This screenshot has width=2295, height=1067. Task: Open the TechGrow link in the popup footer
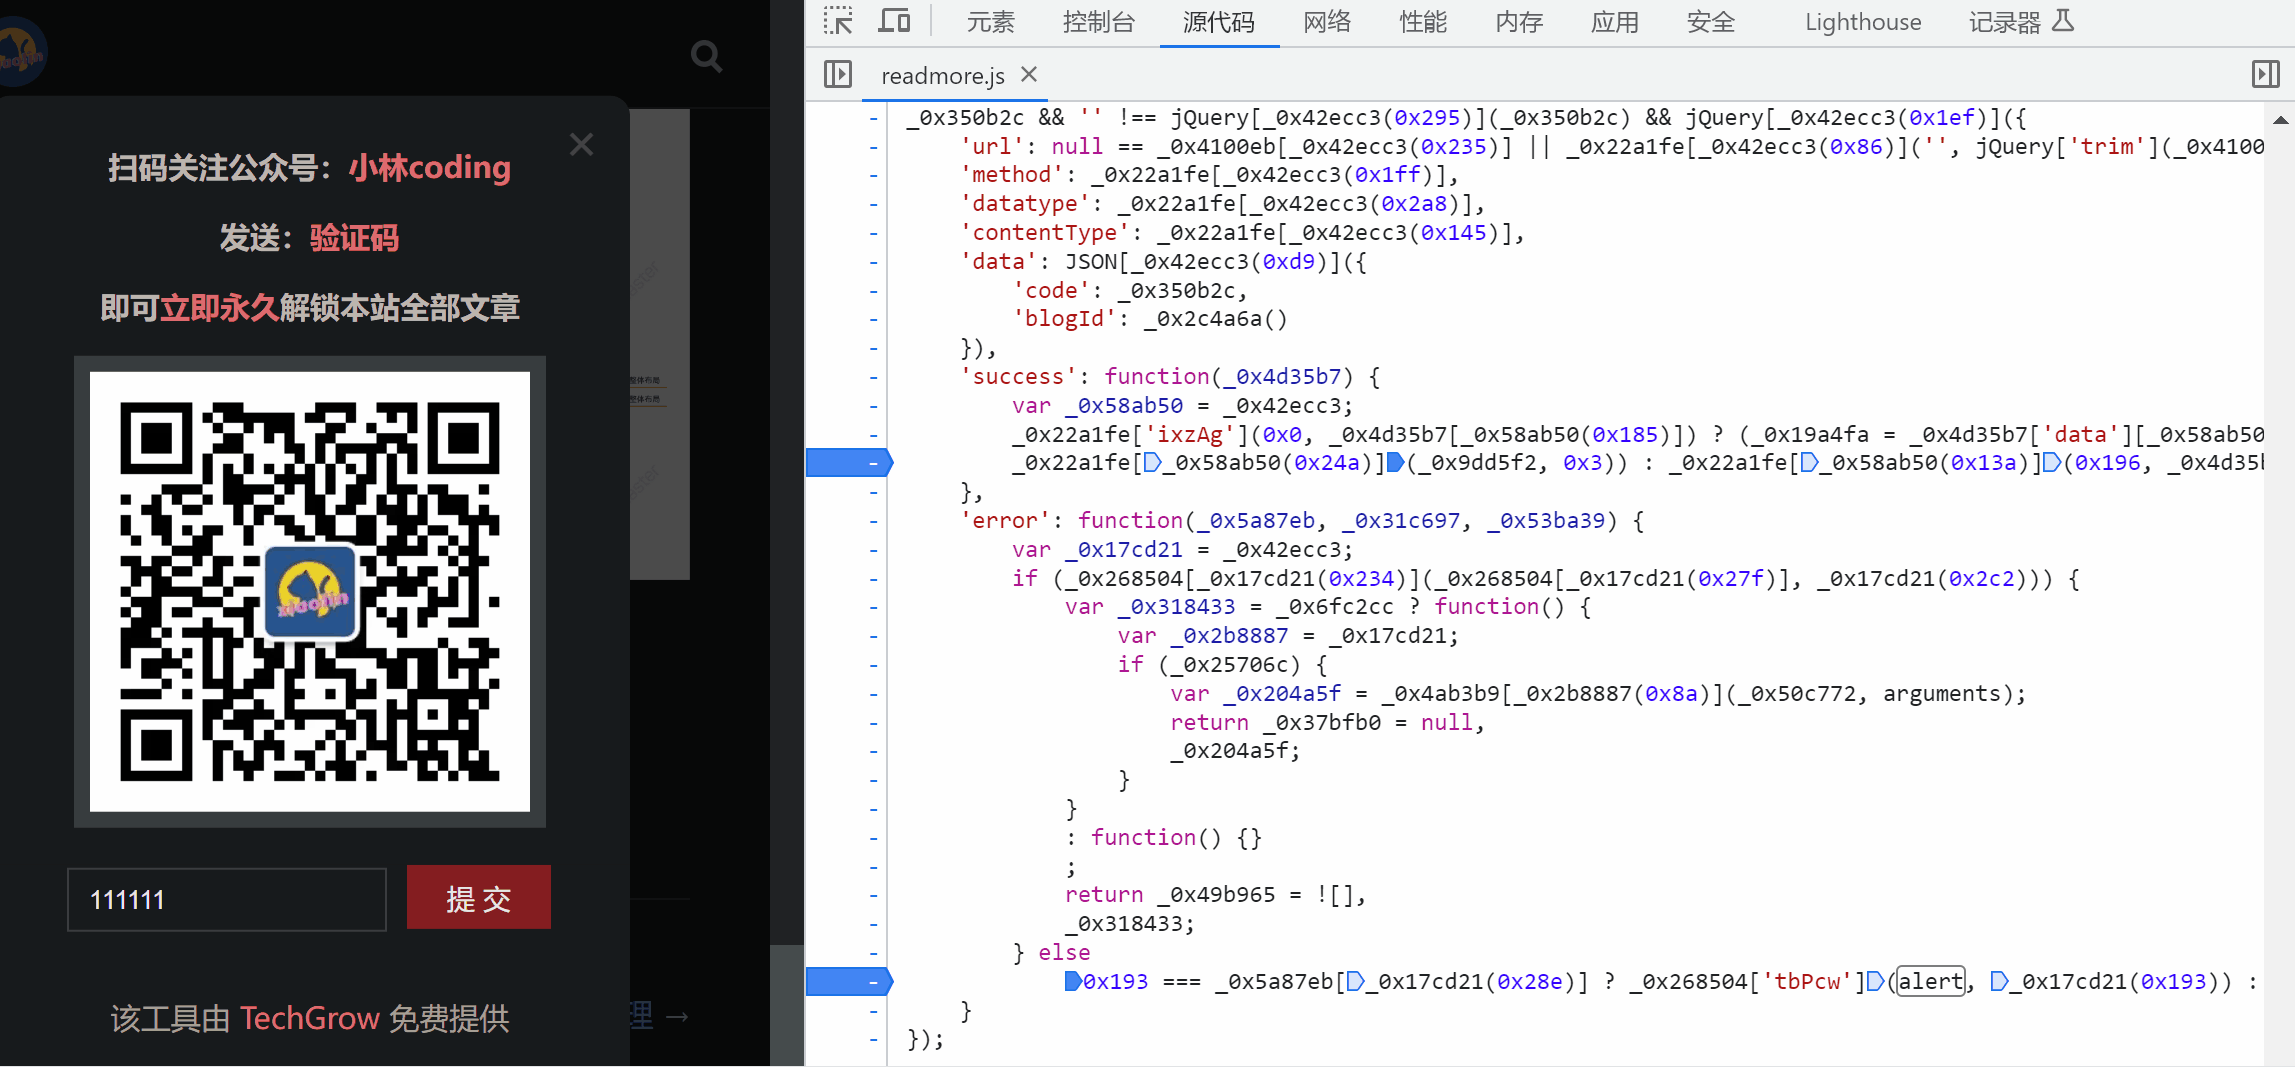pyautogui.click(x=310, y=1018)
